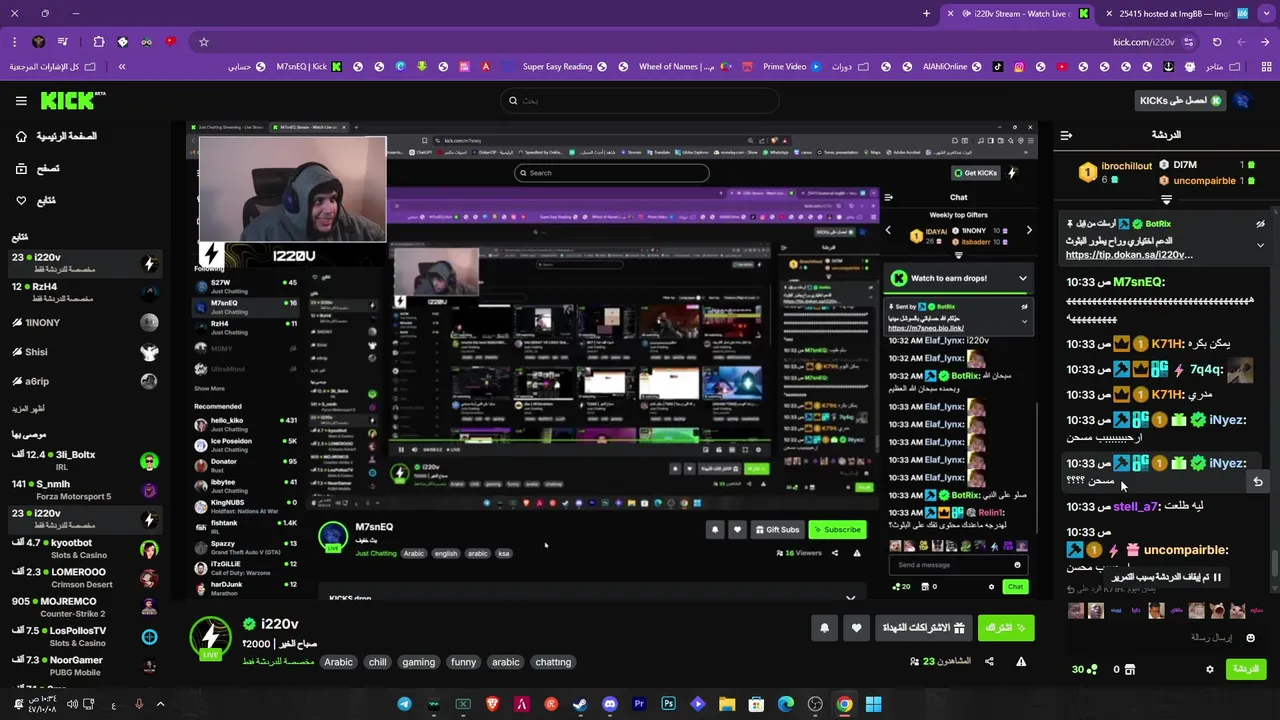The width and height of the screenshot is (1280, 720).
Task: Click the live stream video player
Action: pyautogui.click(x=612, y=360)
